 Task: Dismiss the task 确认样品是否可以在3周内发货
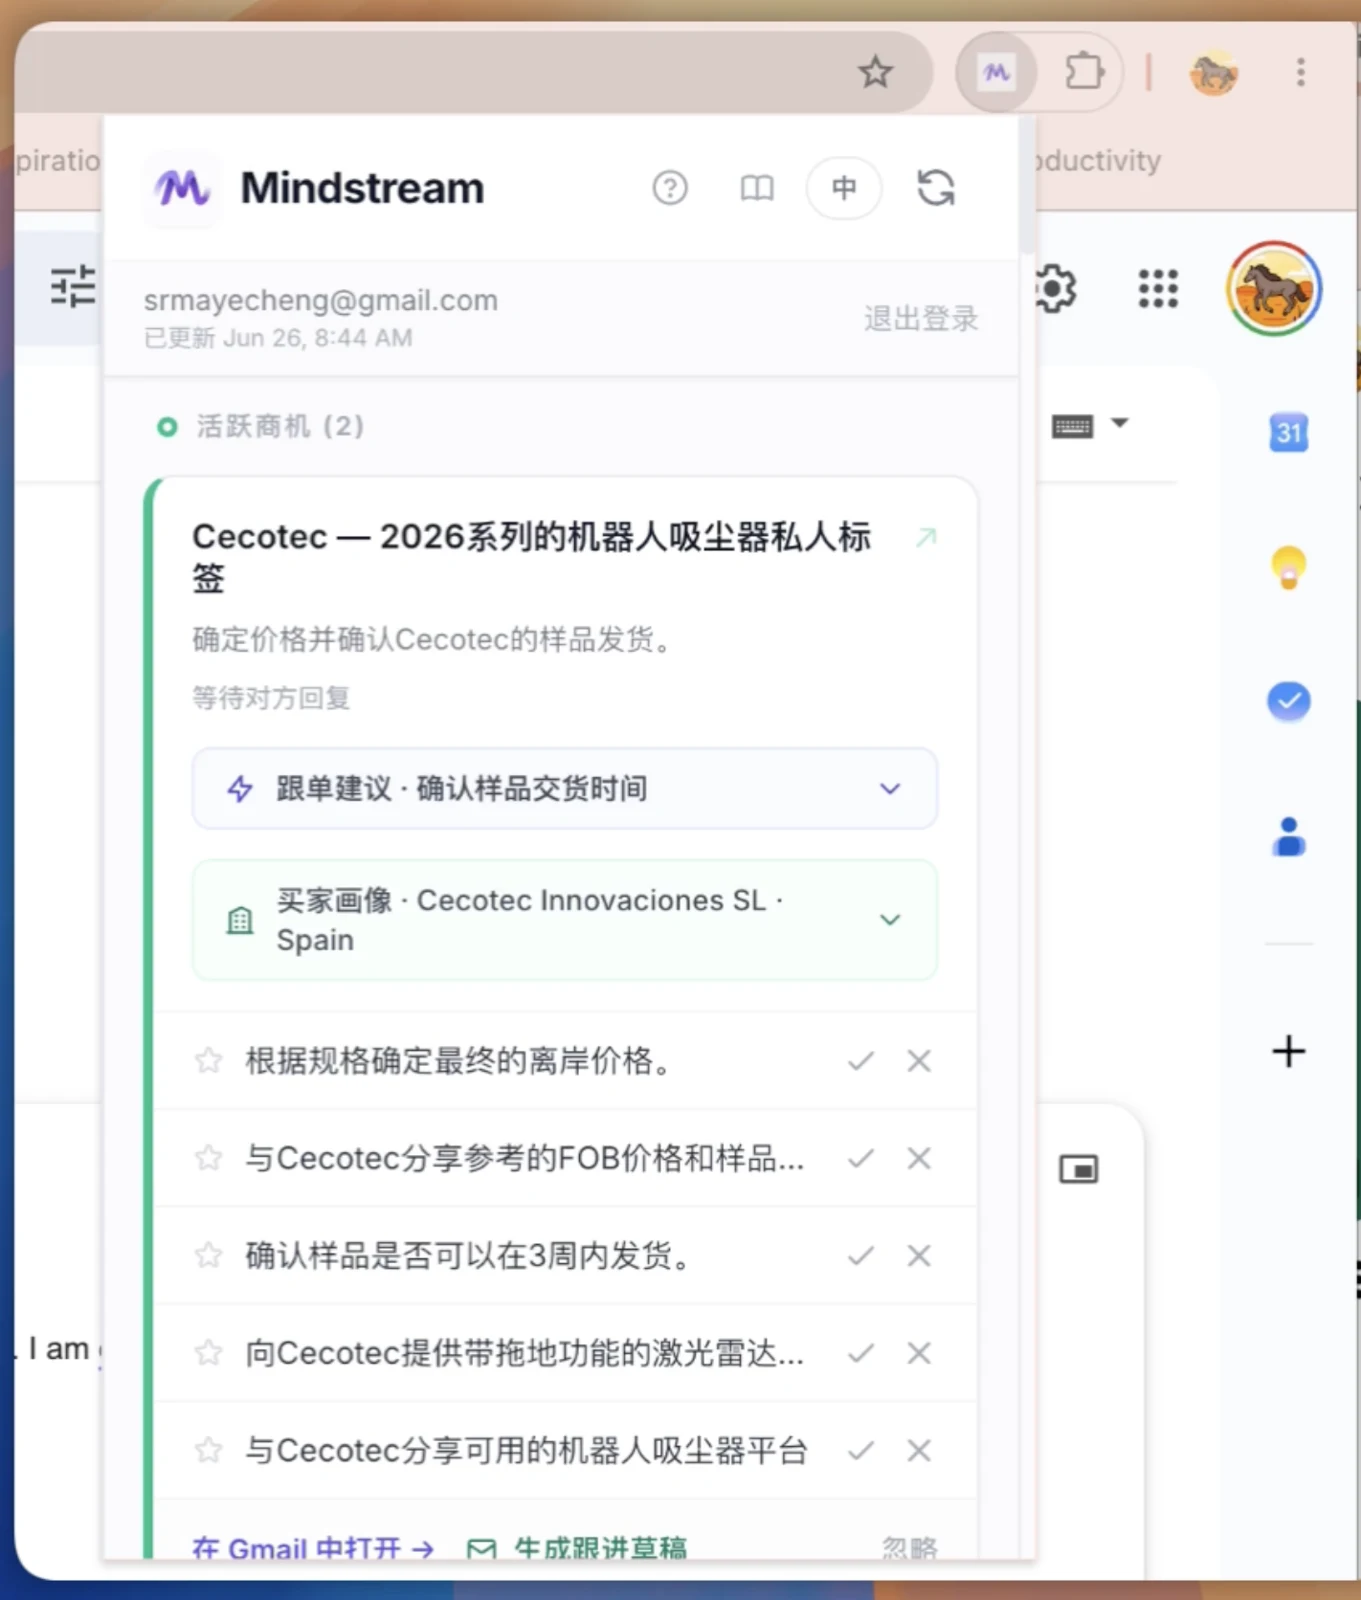click(x=919, y=1255)
